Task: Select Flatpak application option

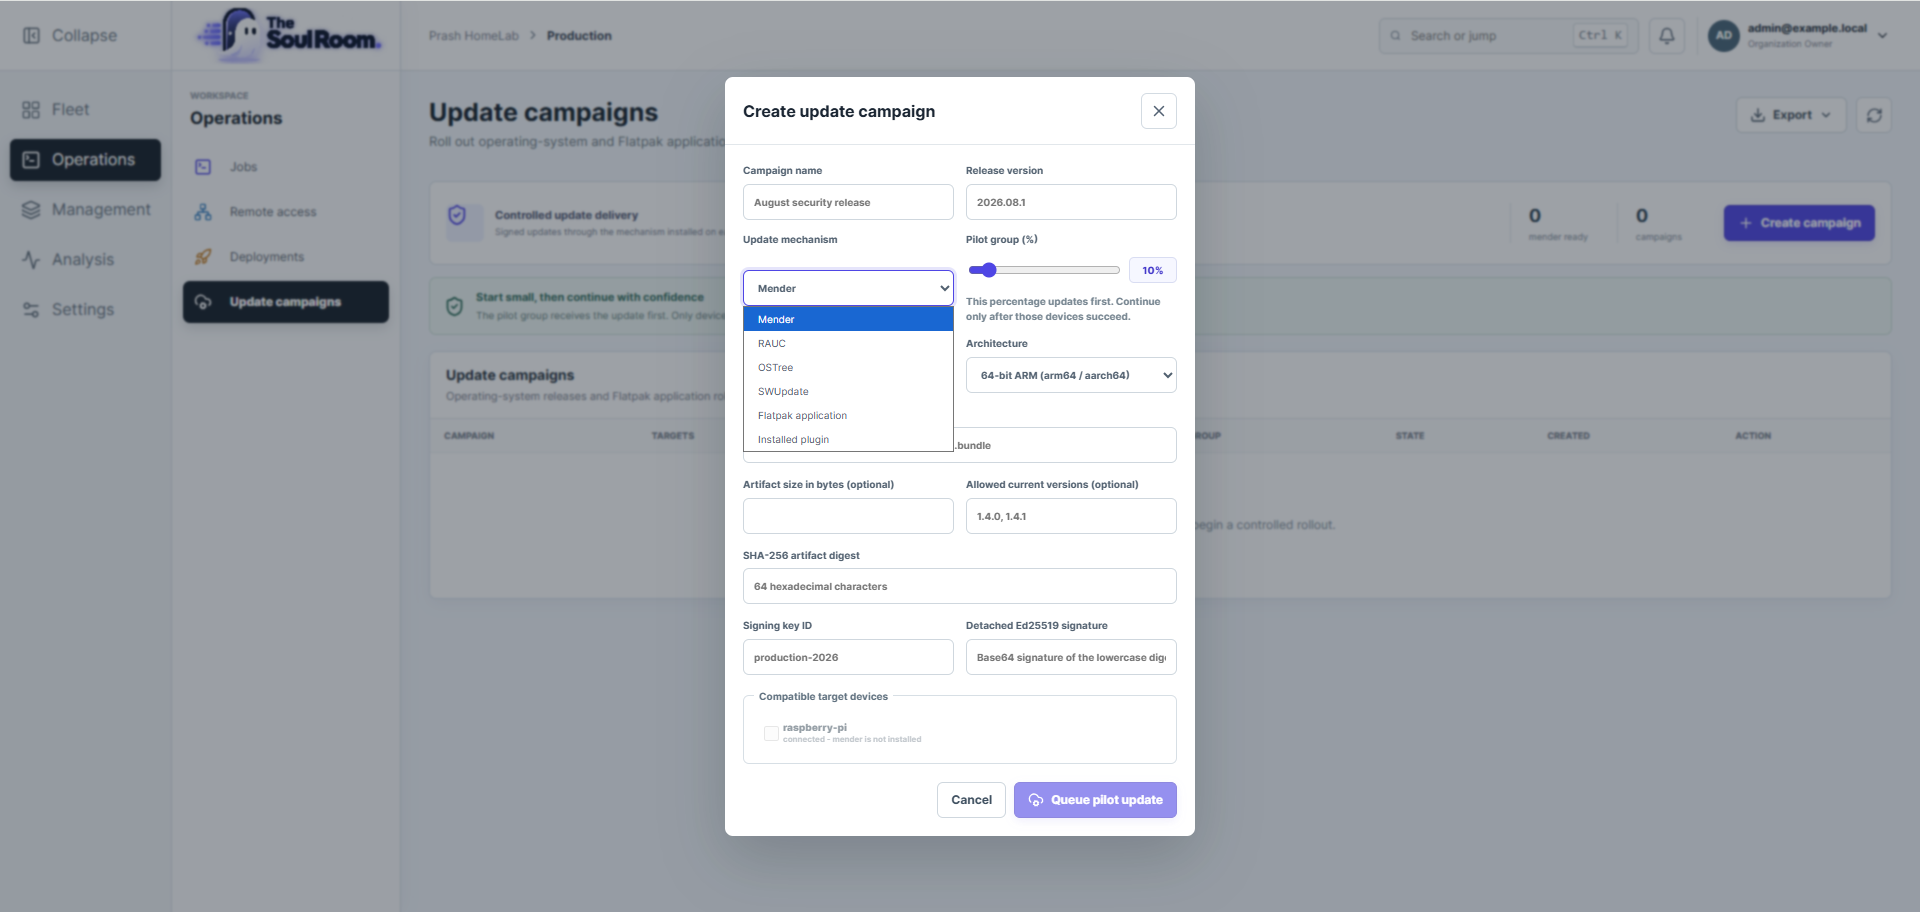Action: point(848,415)
